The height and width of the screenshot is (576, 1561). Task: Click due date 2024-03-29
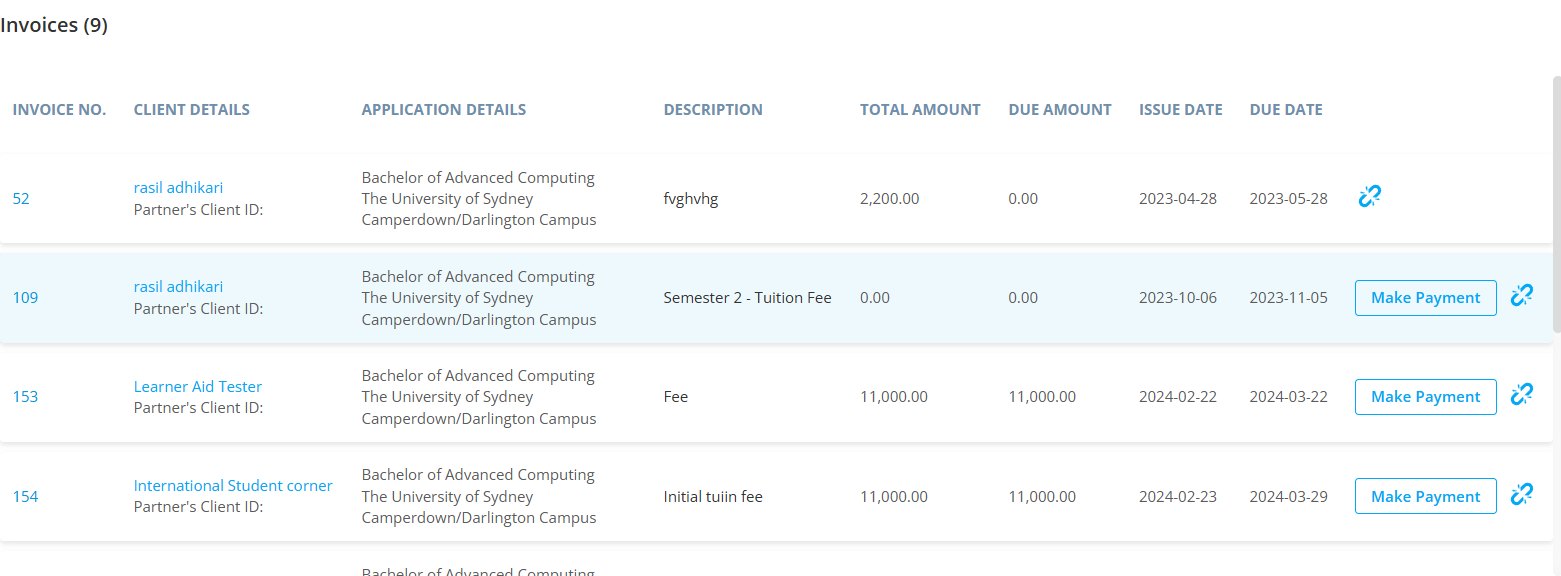click(1289, 497)
